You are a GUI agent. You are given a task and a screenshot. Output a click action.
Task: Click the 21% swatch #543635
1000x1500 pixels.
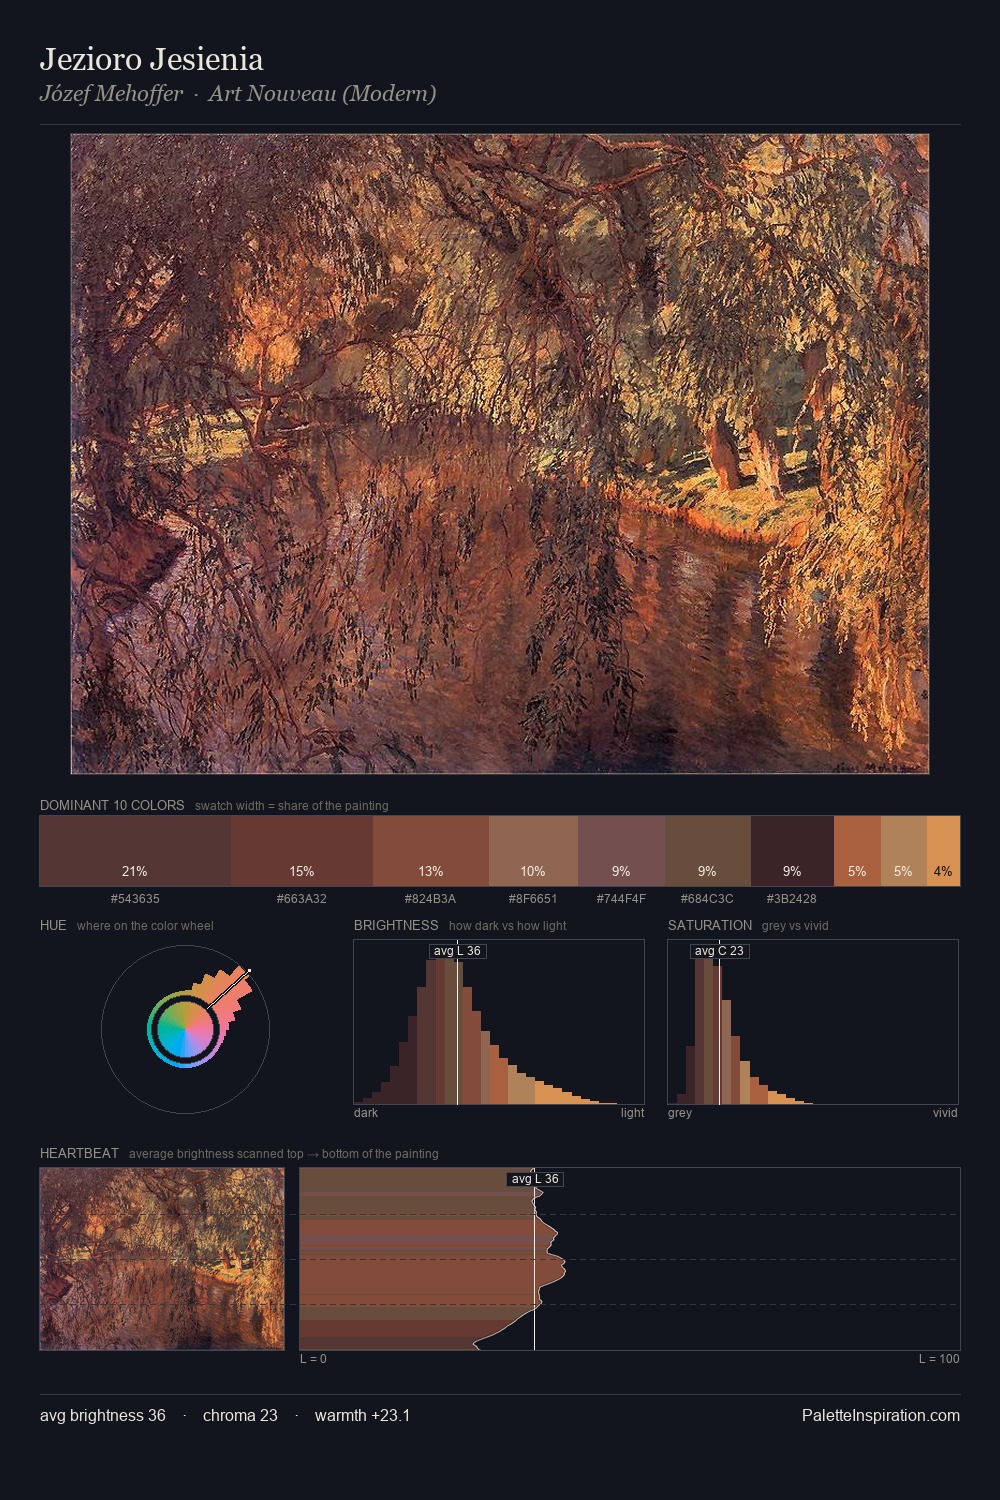134,851
